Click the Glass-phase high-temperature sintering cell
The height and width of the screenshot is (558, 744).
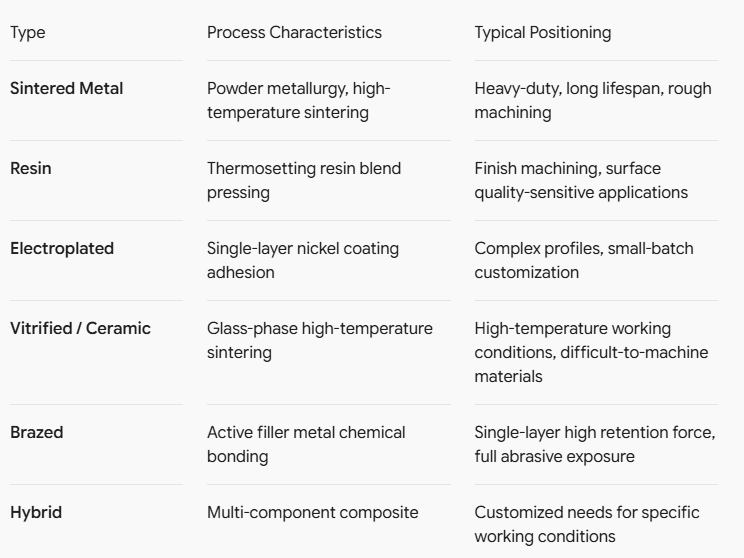pos(320,341)
